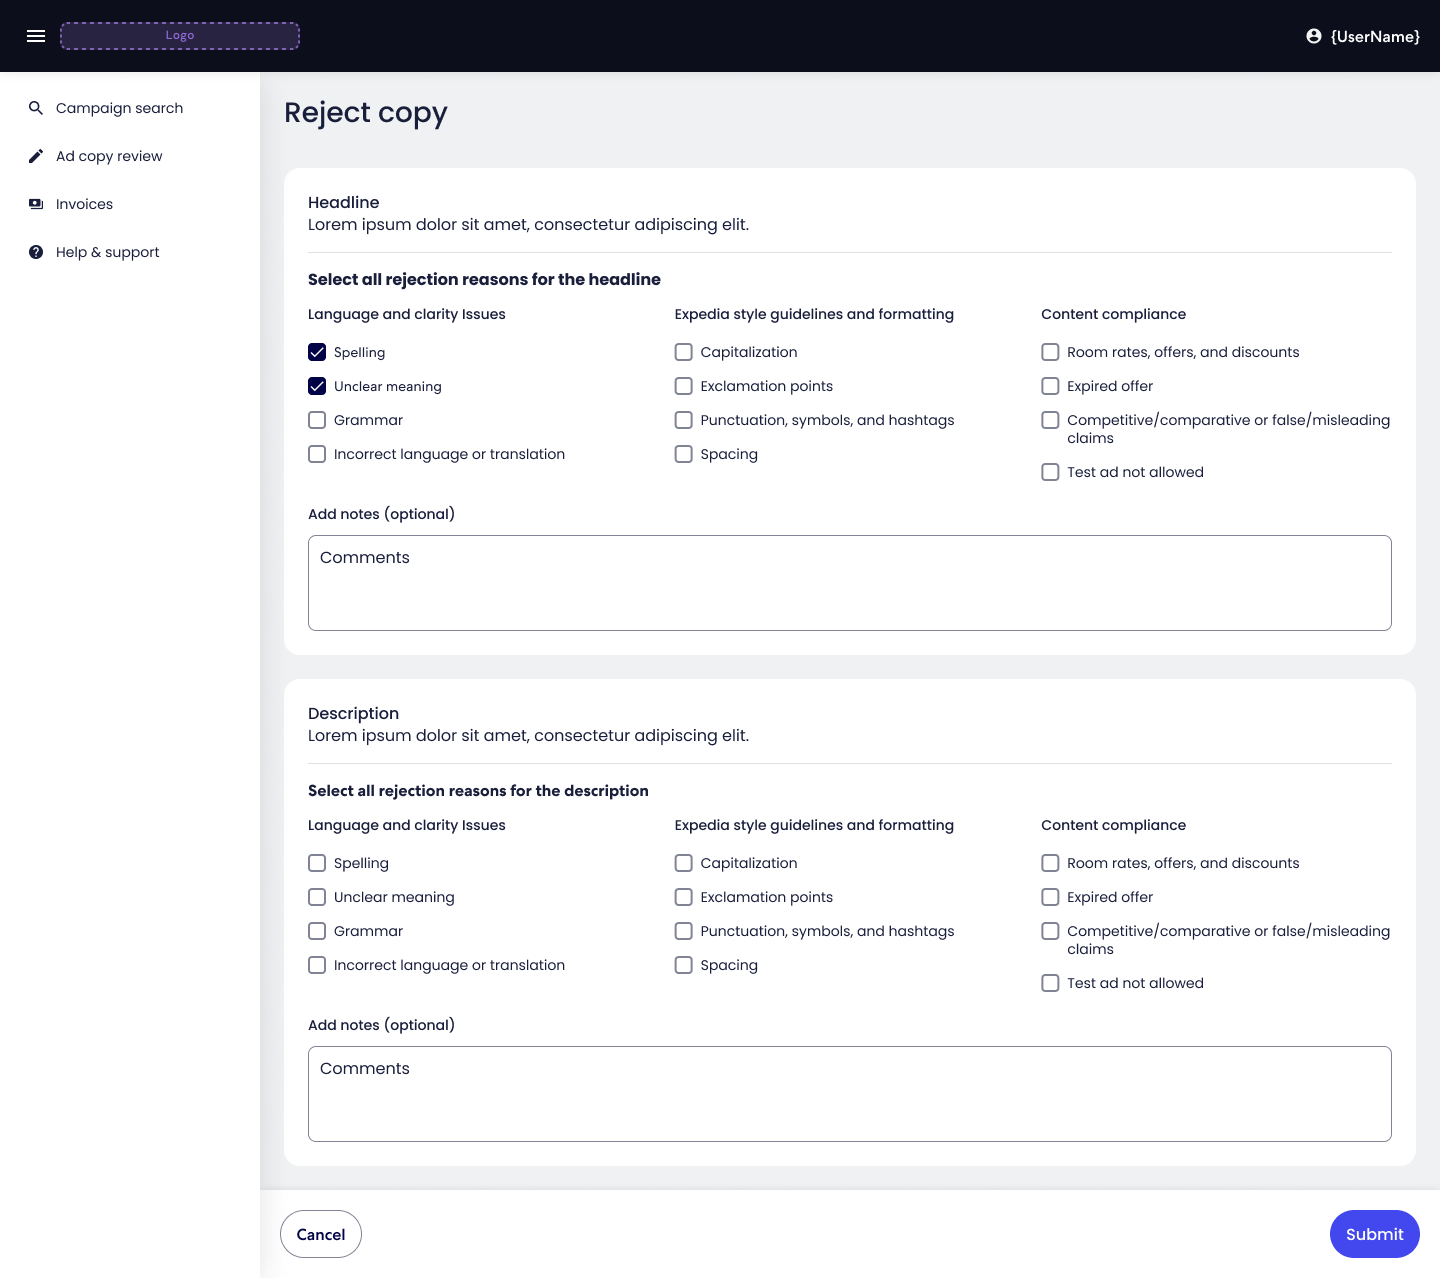Check Grammar under headline rejection reasons
Image resolution: width=1440 pixels, height=1278 pixels.
click(x=317, y=420)
